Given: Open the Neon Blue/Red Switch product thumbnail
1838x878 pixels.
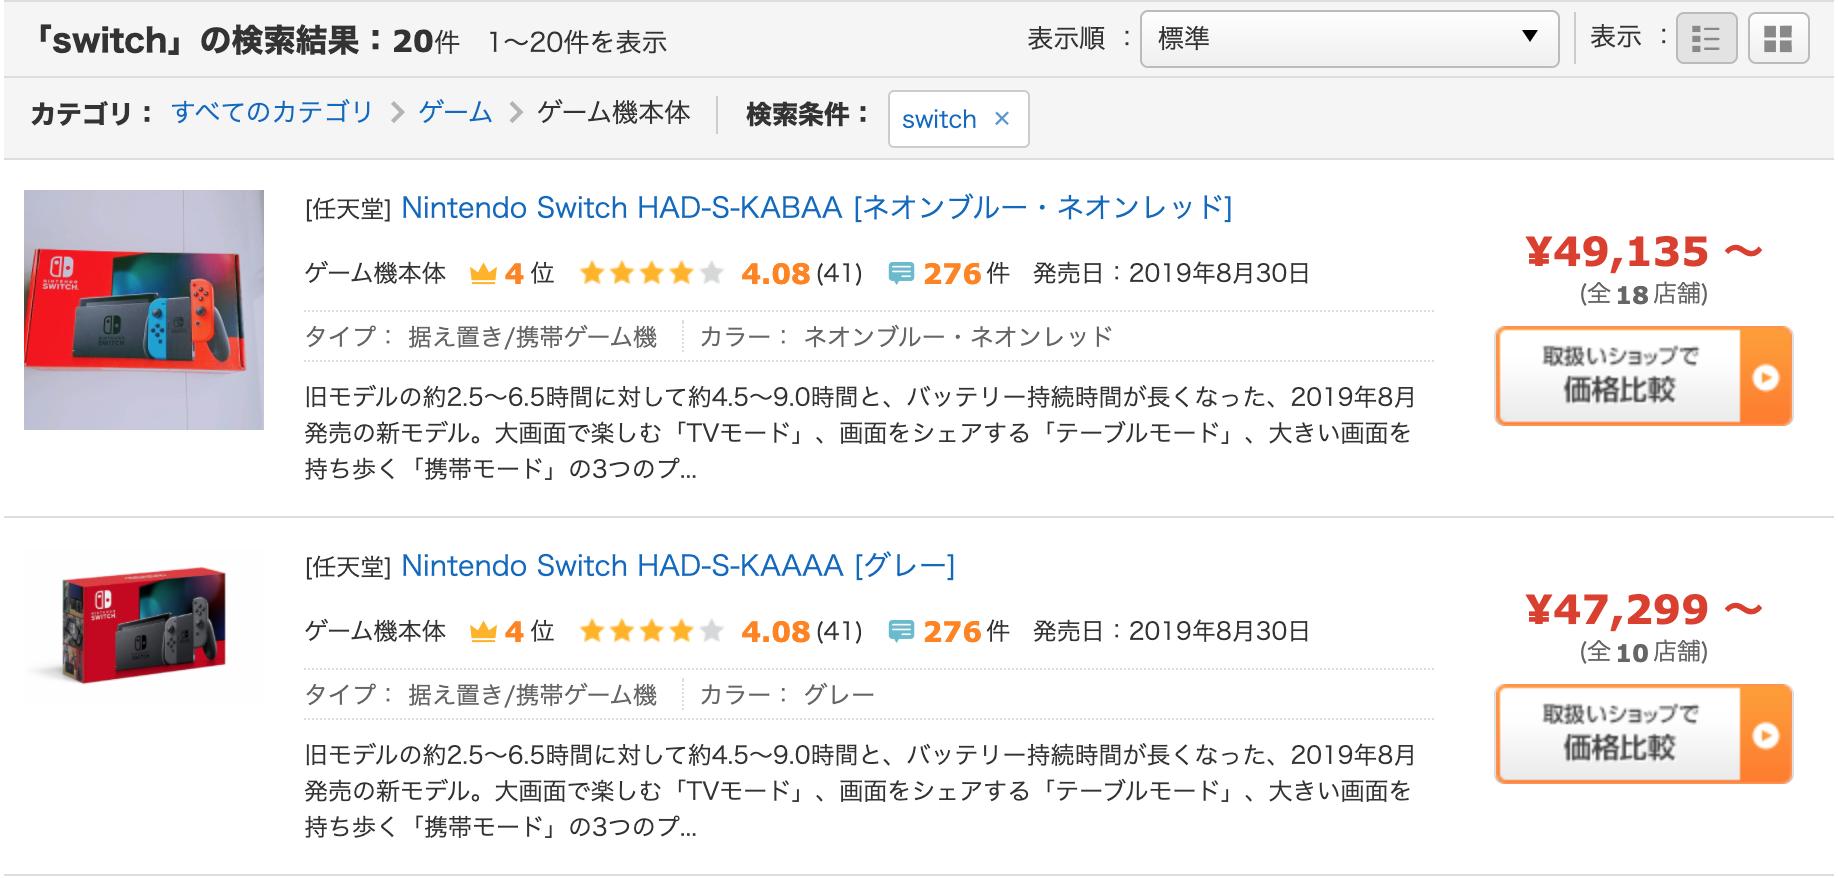Looking at the screenshot, I should coord(144,310).
